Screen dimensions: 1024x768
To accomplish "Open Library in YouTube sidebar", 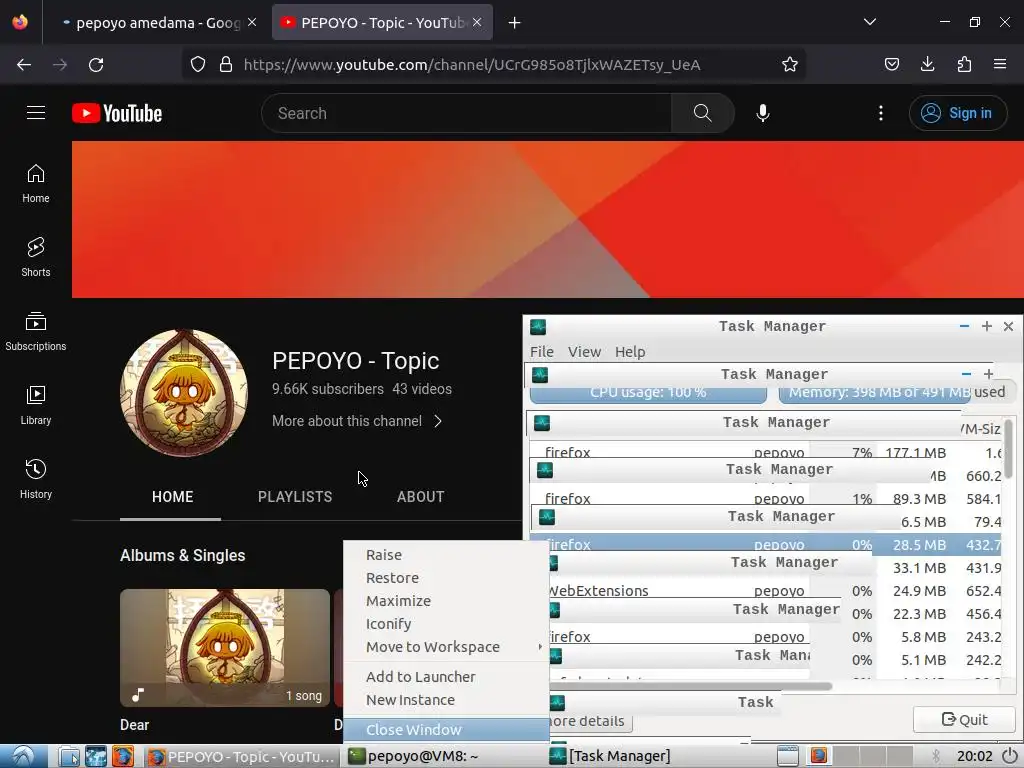I will coord(36,405).
